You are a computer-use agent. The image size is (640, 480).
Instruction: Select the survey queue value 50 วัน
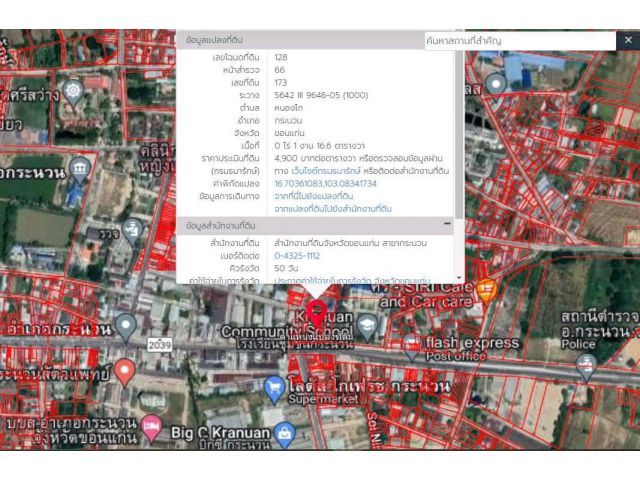click(286, 268)
